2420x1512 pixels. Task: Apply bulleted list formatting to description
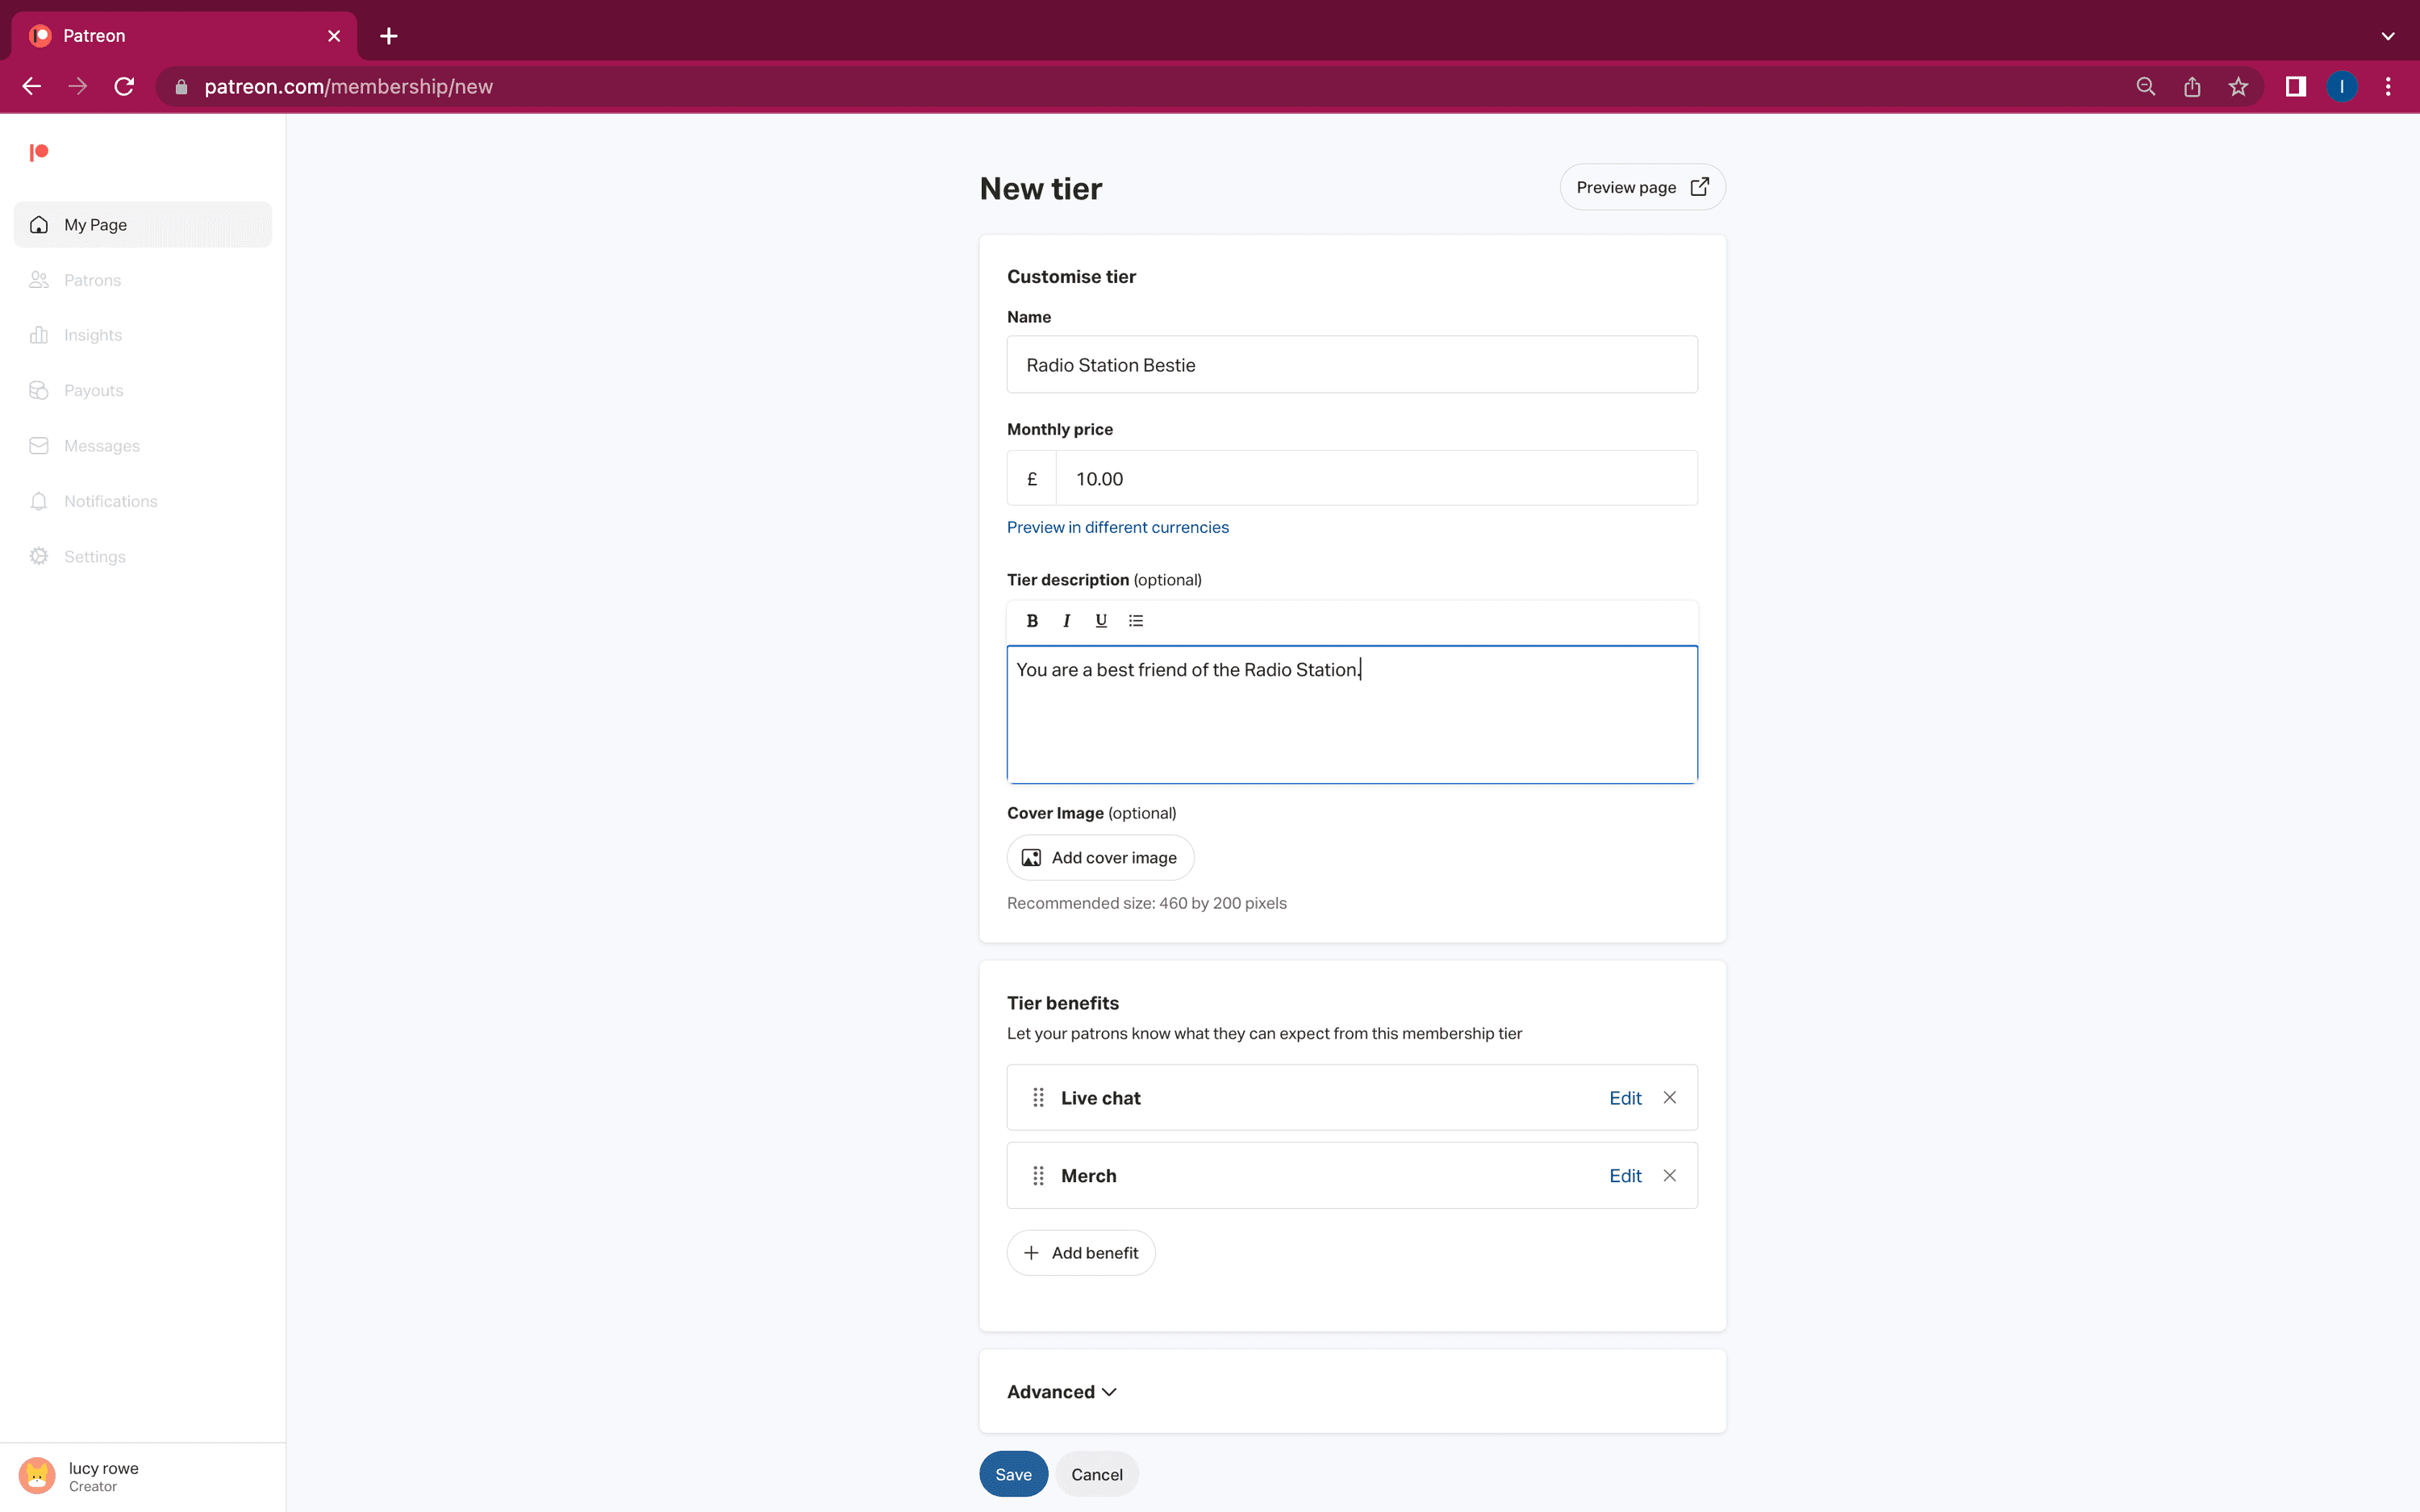[x=1135, y=620]
